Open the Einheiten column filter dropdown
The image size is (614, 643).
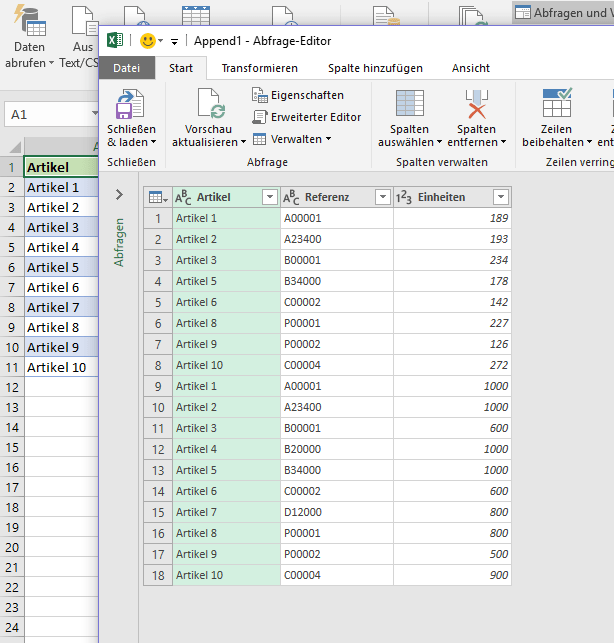click(500, 197)
